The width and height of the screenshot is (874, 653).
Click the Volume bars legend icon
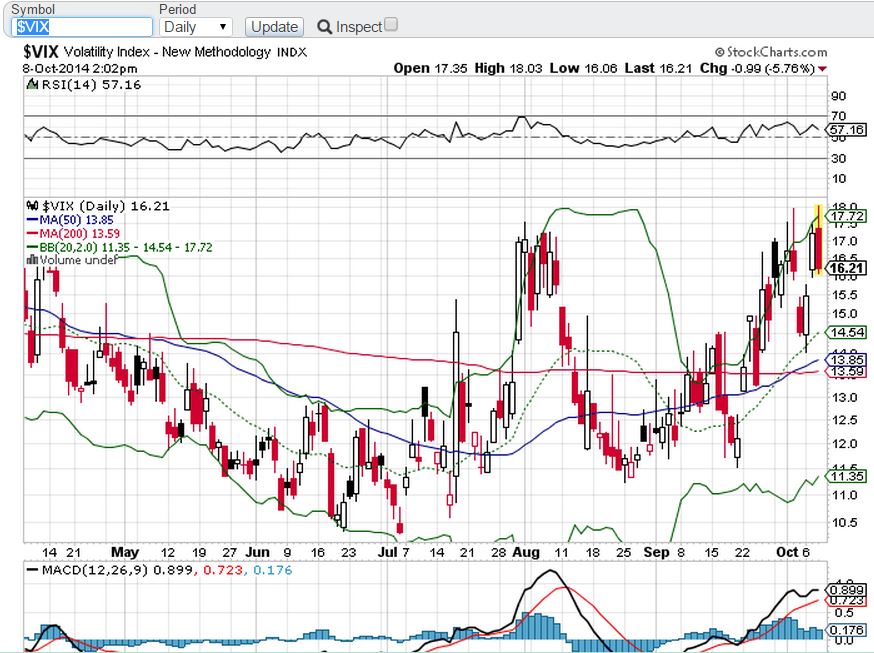coord(32,260)
